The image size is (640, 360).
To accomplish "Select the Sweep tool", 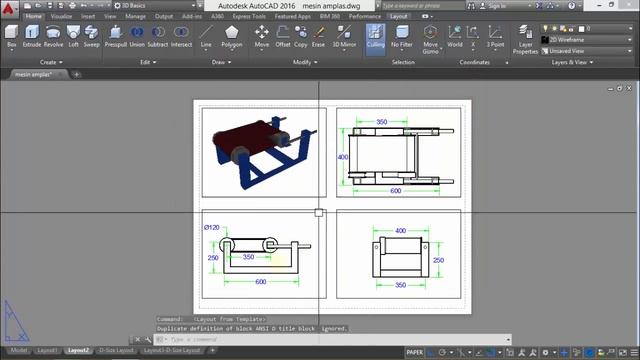I will [x=91, y=36].
